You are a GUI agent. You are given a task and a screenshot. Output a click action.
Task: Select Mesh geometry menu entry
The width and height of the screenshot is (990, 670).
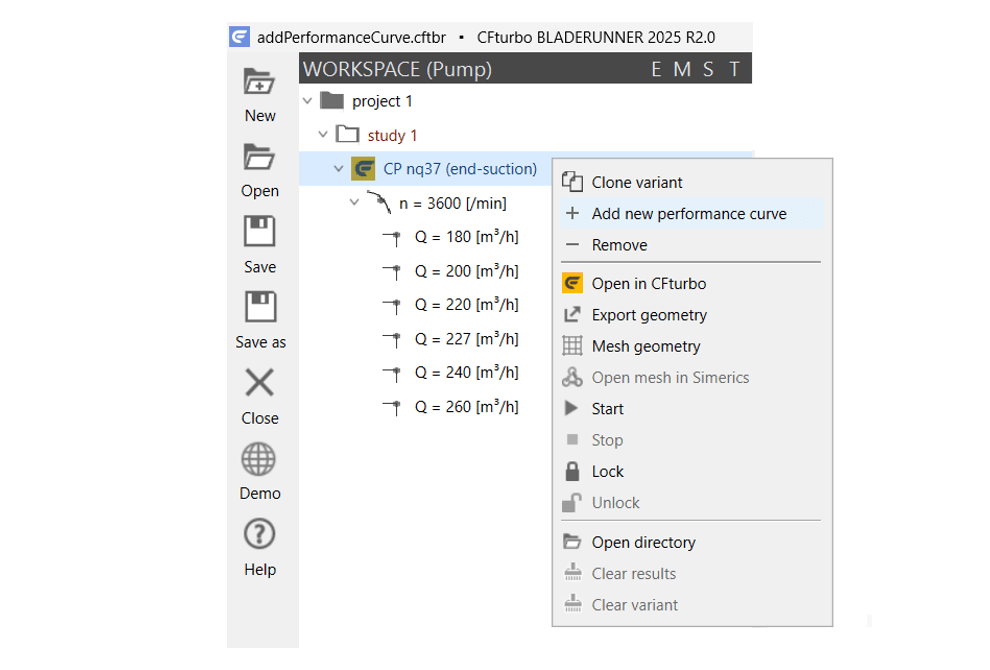click(x=691, y=346)
